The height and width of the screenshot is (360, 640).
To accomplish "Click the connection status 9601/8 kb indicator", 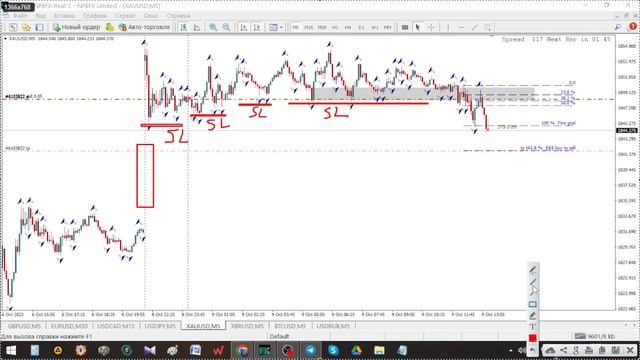I will 594,336.
